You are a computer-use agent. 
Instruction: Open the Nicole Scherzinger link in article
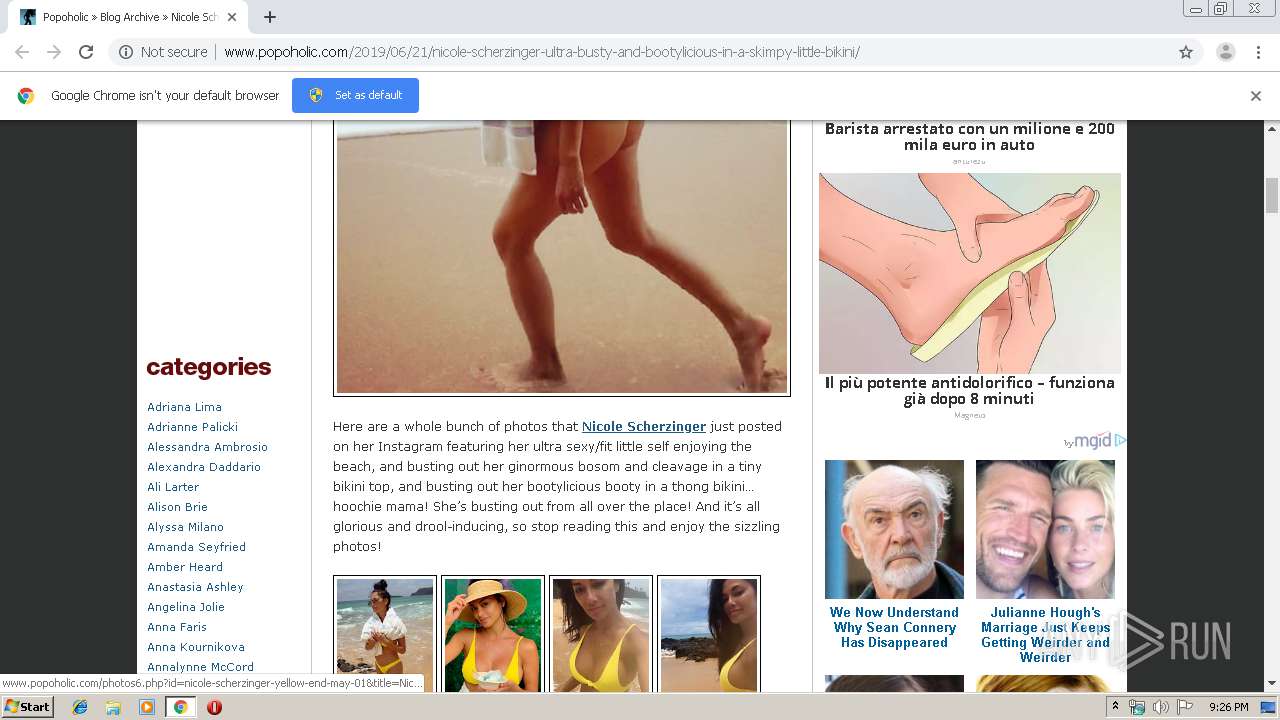(644, 426)
